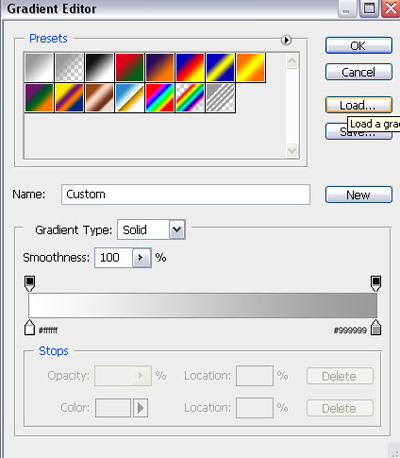Open the Smoothness slider arrow

(x=141, y=258)
